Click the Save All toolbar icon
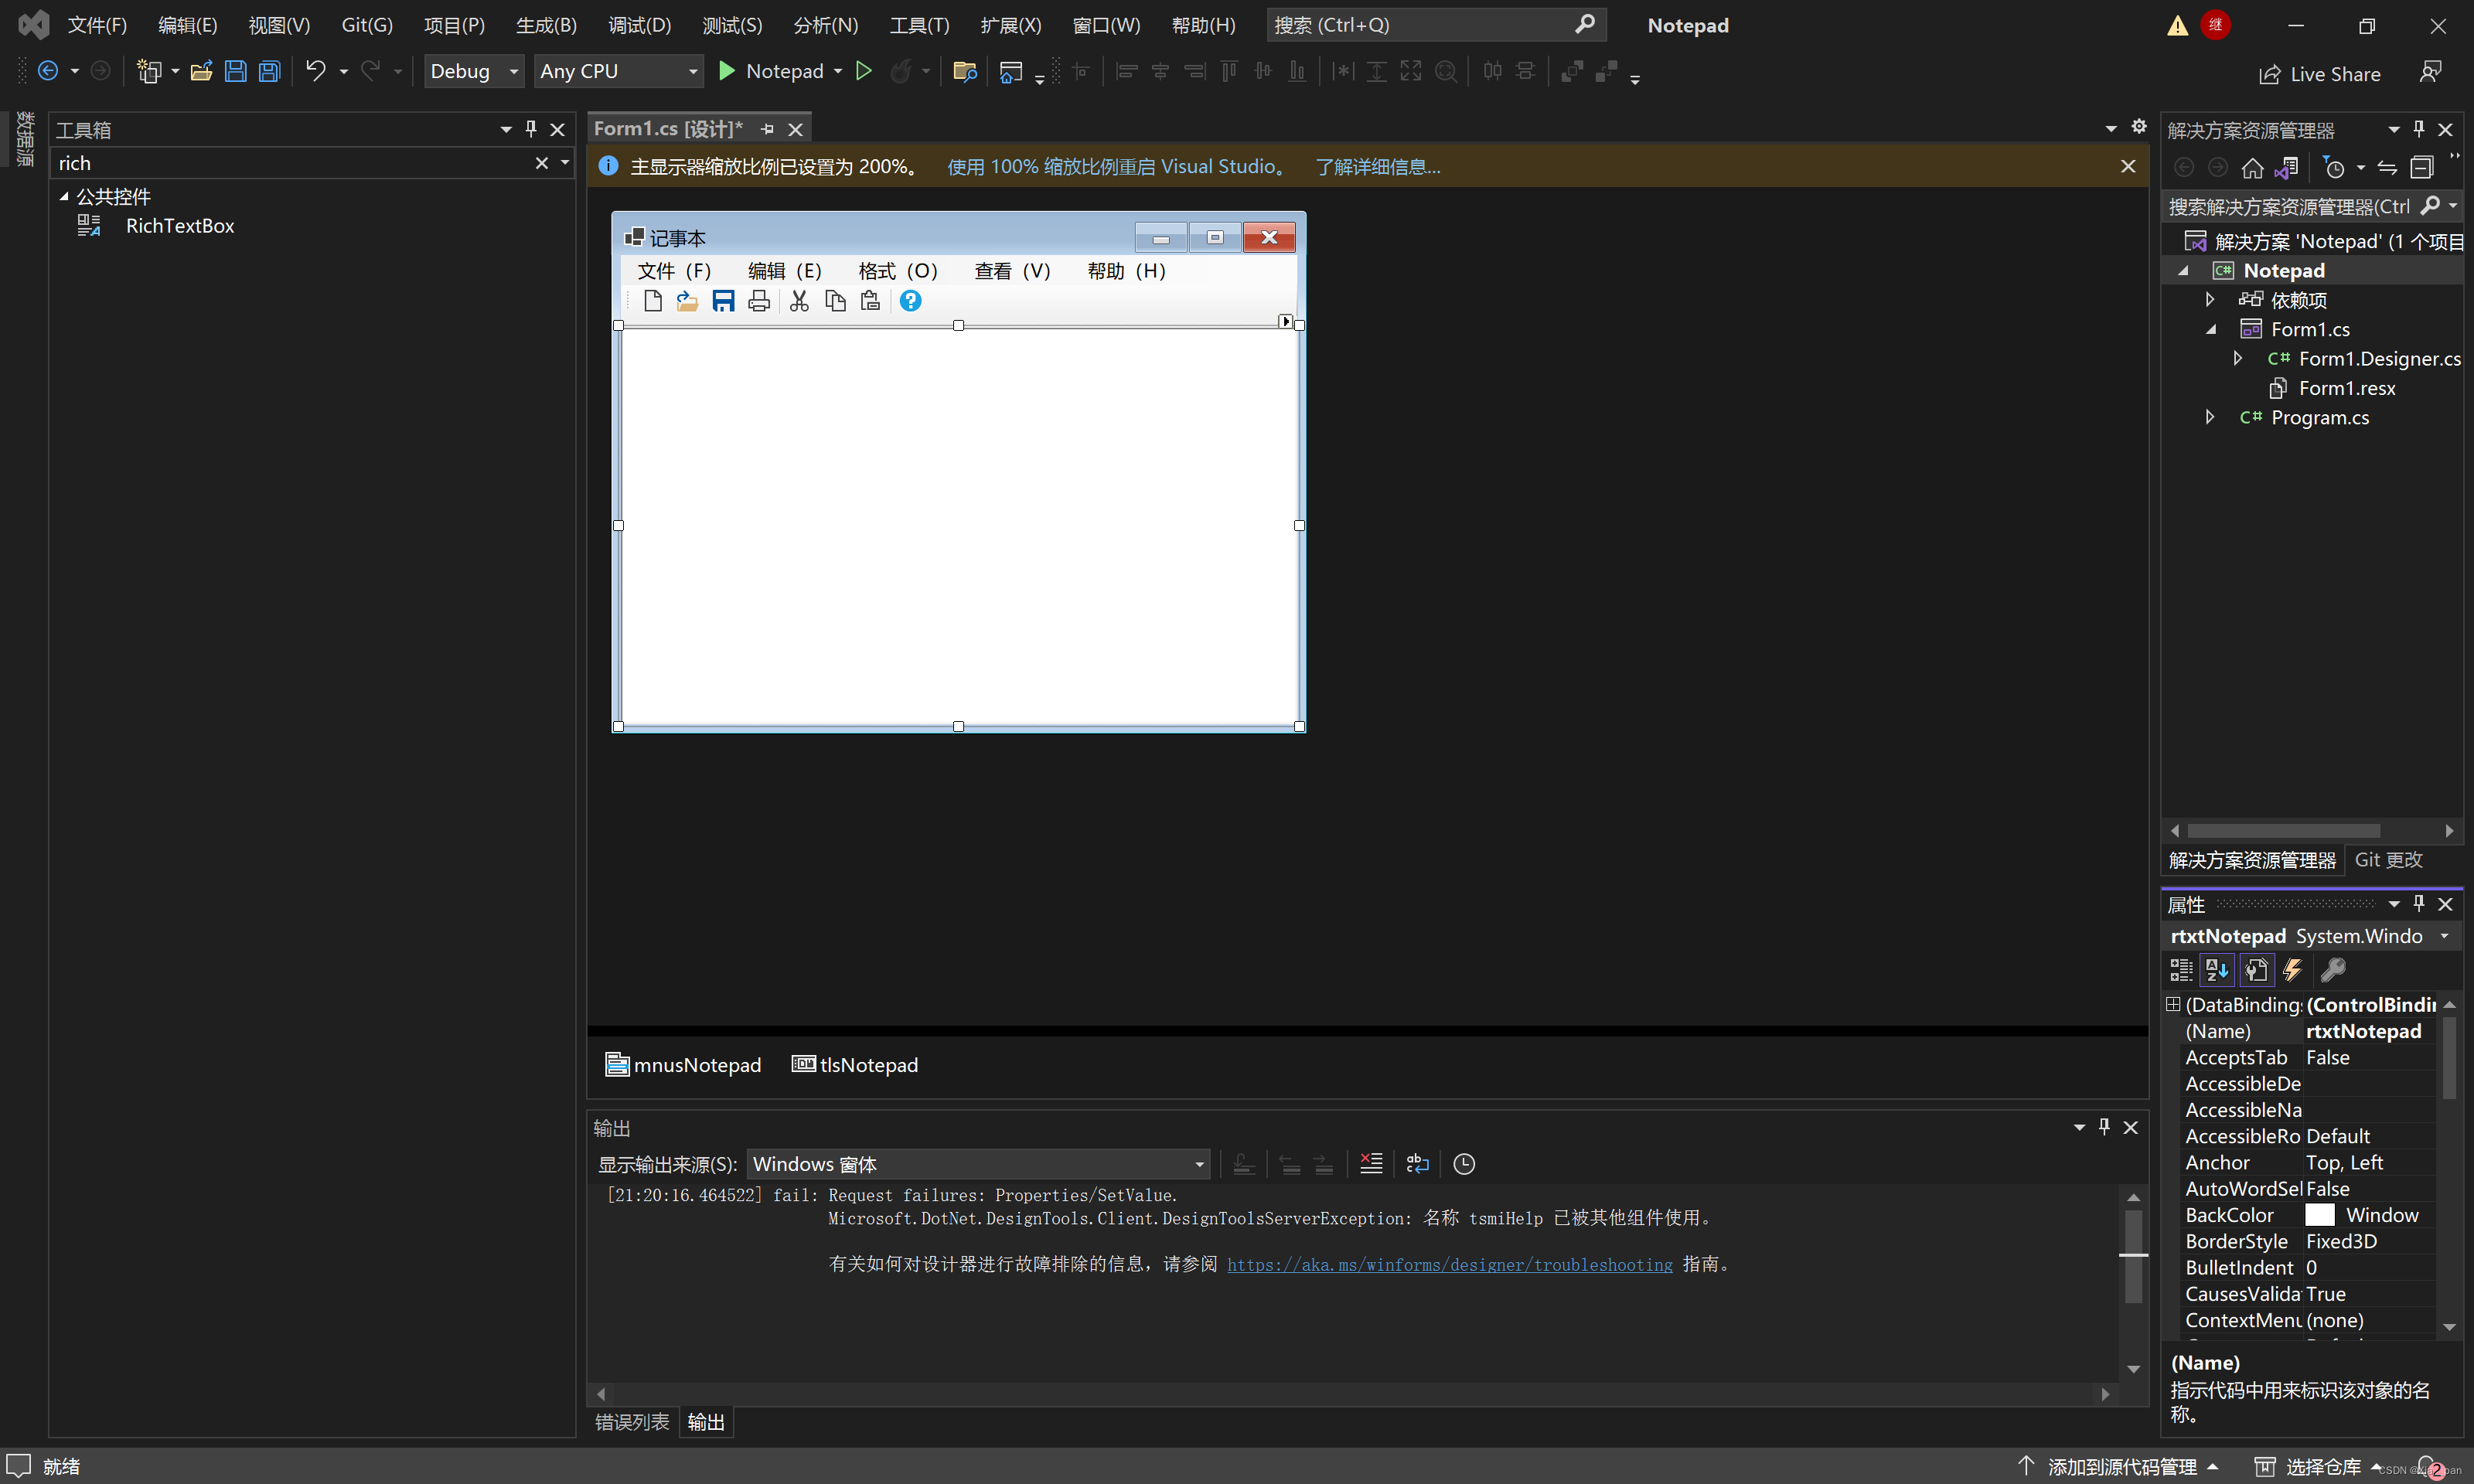The height and width of the screenshot is (1484, 2474). (269, 71)
